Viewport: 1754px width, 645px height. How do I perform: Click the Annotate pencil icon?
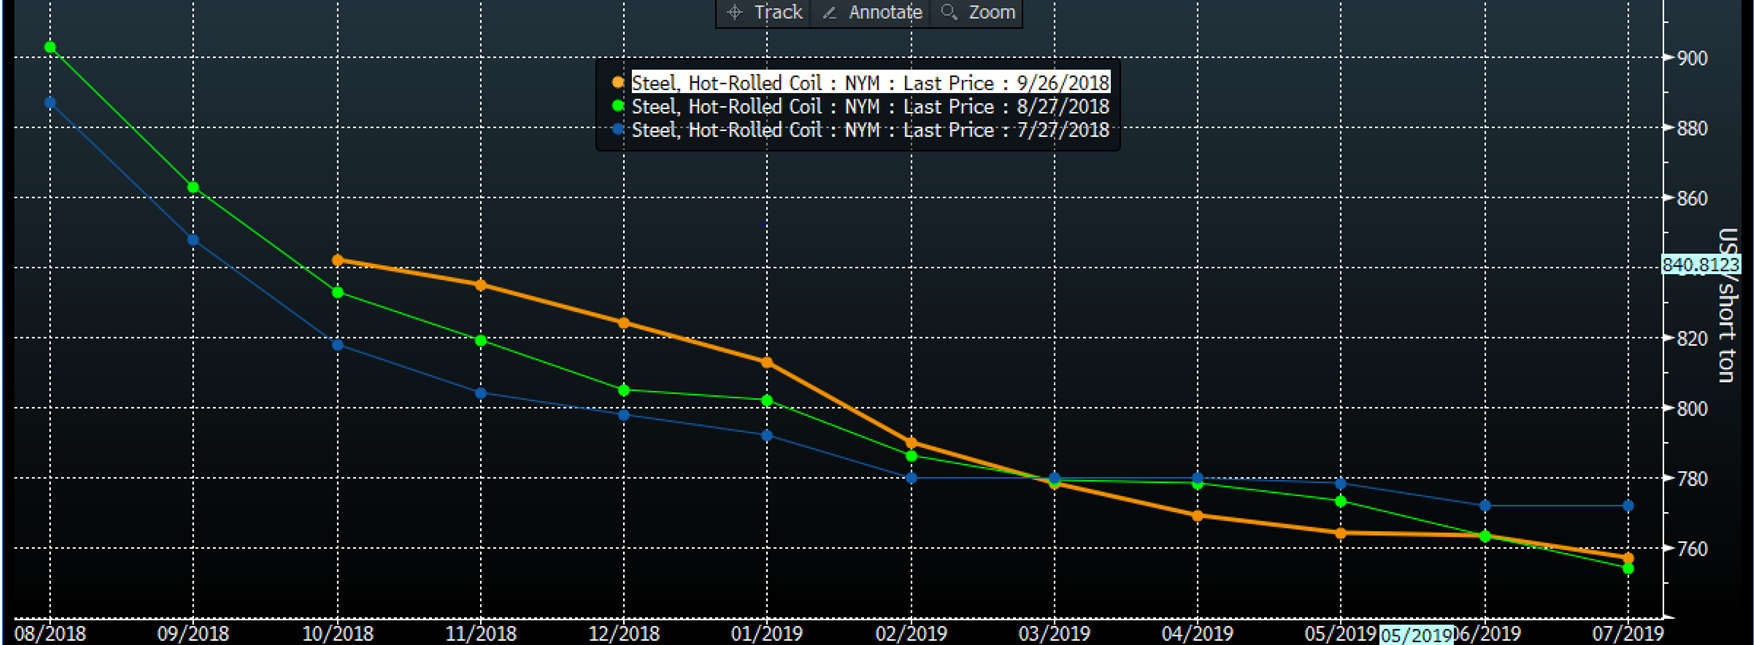(829, 12)
